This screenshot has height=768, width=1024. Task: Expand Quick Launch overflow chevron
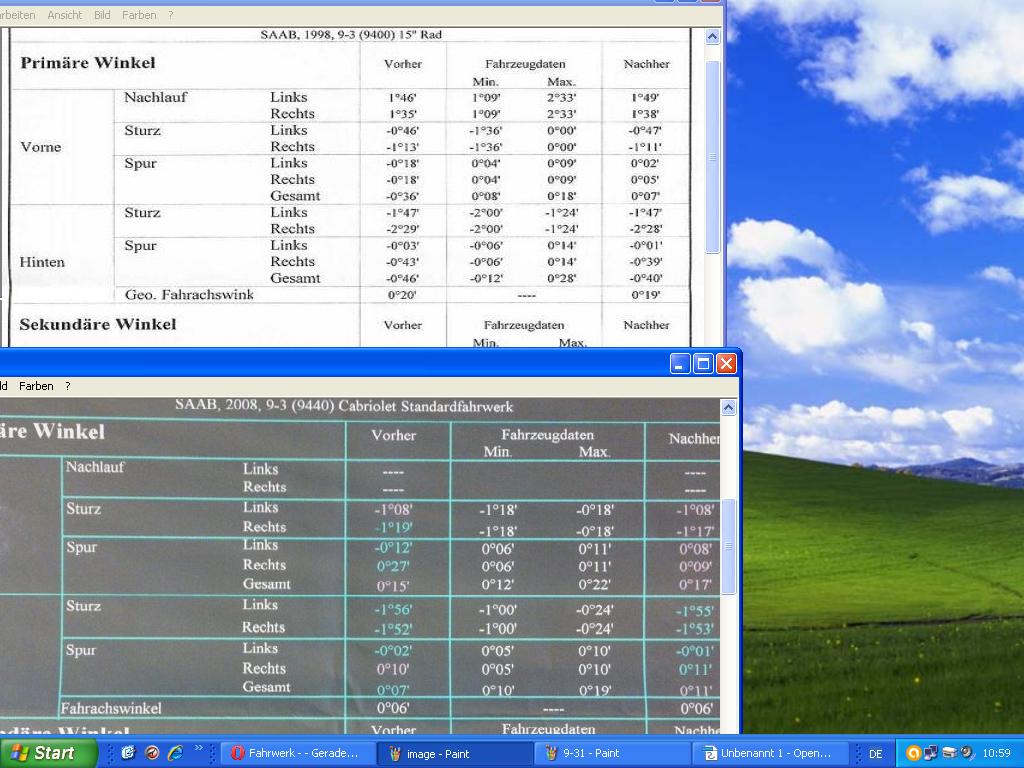[199, 748]
